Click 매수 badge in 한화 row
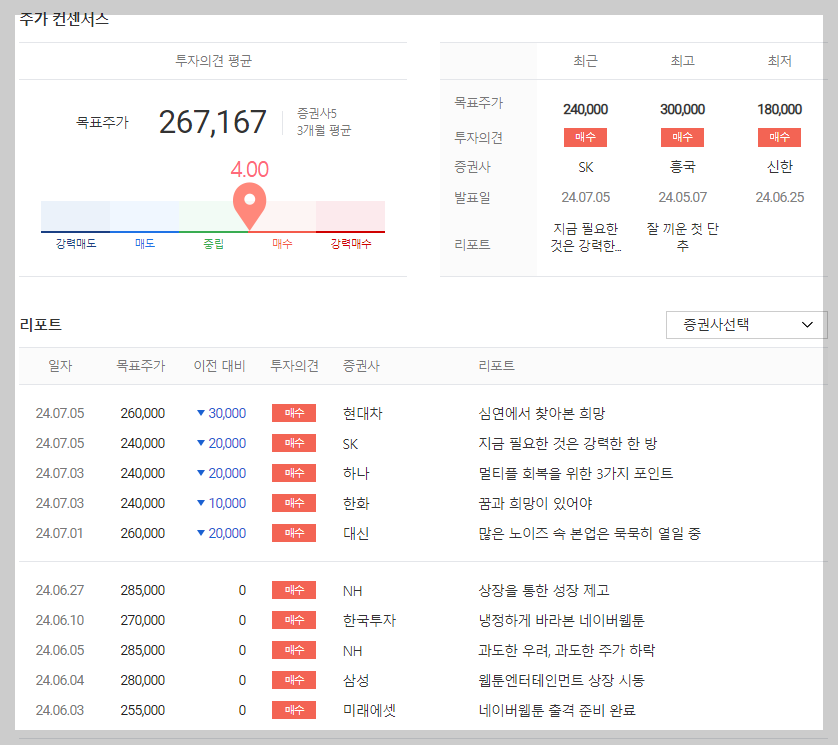 point(294,503)
